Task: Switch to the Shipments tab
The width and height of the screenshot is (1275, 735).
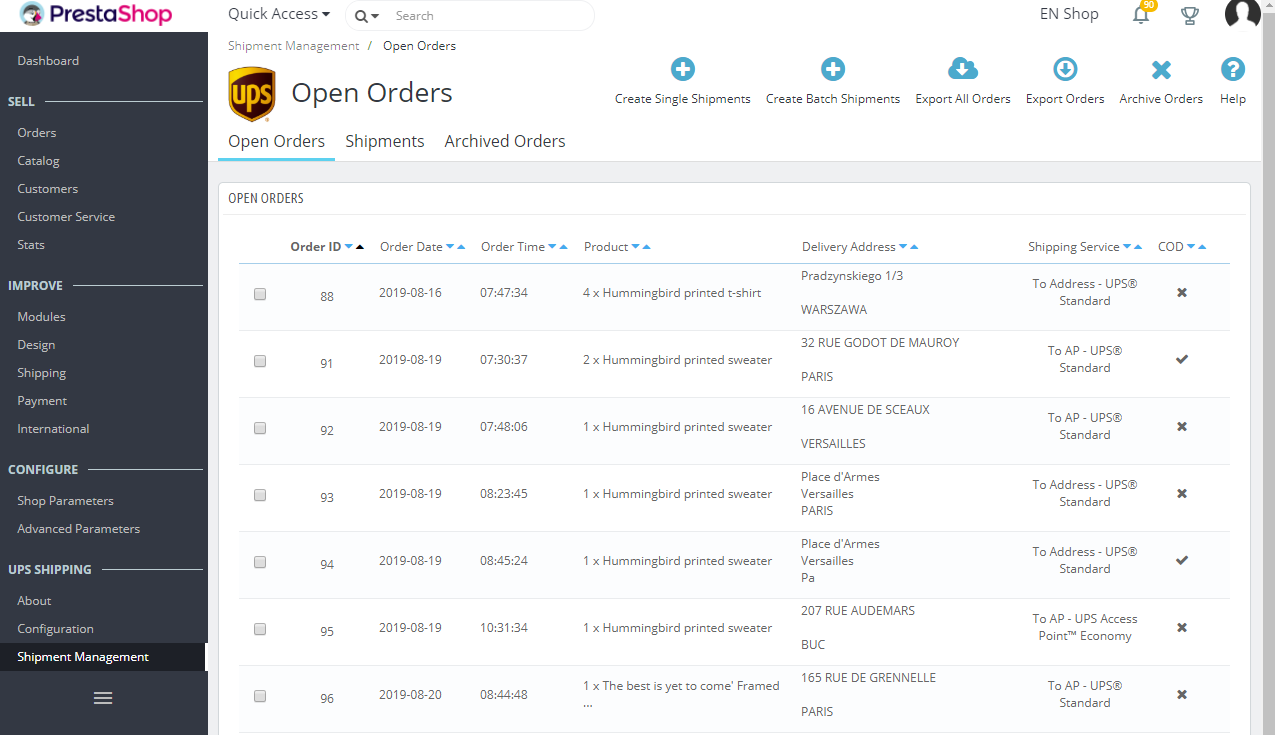Action: pos(385,141)
